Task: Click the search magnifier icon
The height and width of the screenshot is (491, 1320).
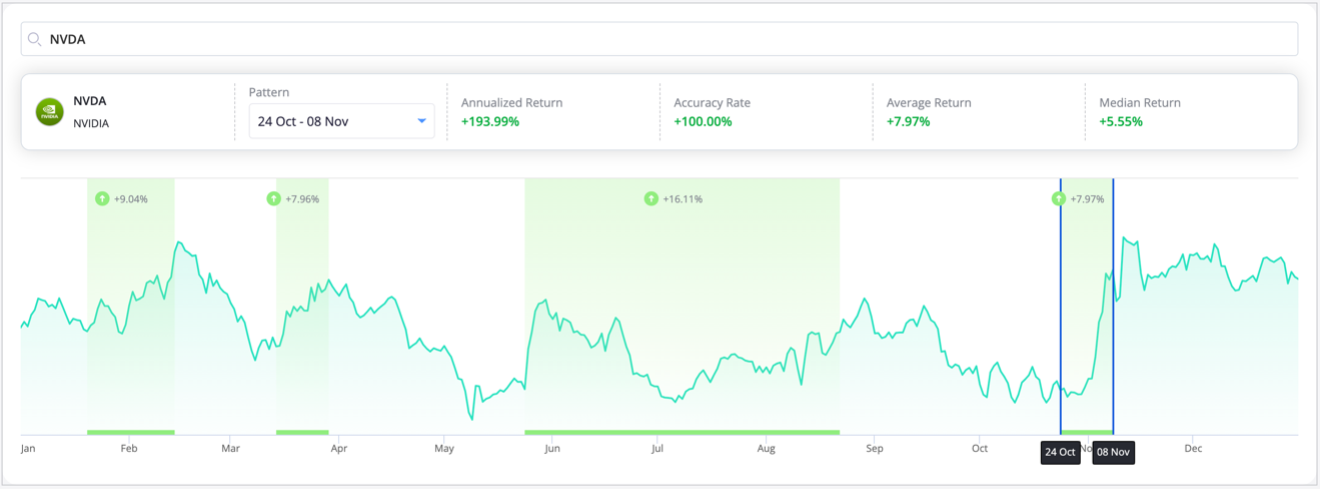Action: point(35,39)
